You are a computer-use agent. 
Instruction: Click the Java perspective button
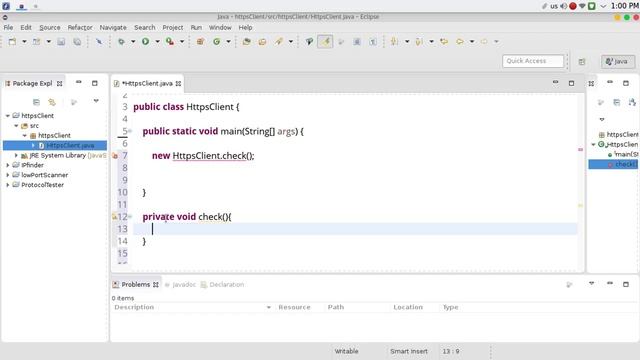[x=618, y=62]
